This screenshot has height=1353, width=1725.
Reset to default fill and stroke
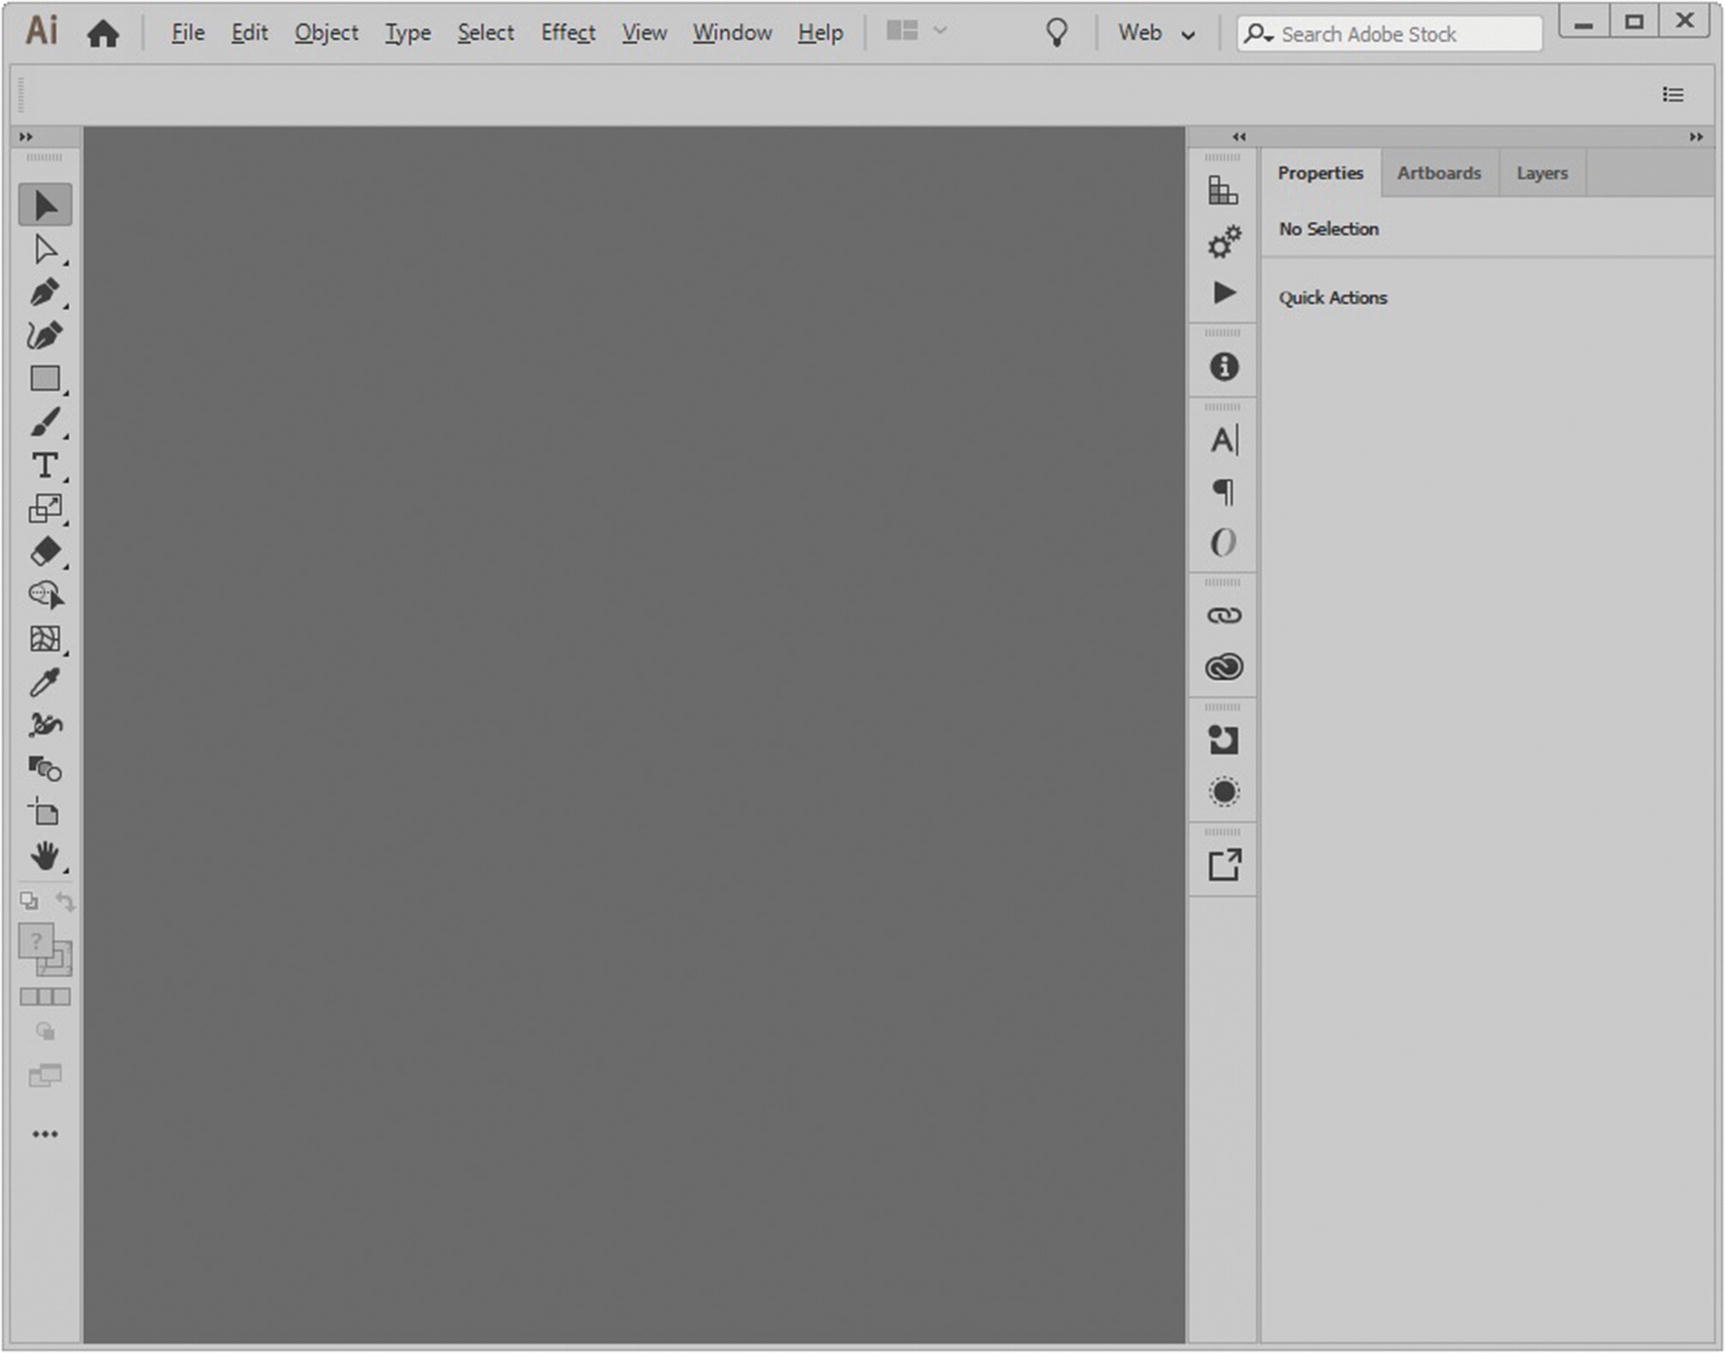tap(29, 902)
